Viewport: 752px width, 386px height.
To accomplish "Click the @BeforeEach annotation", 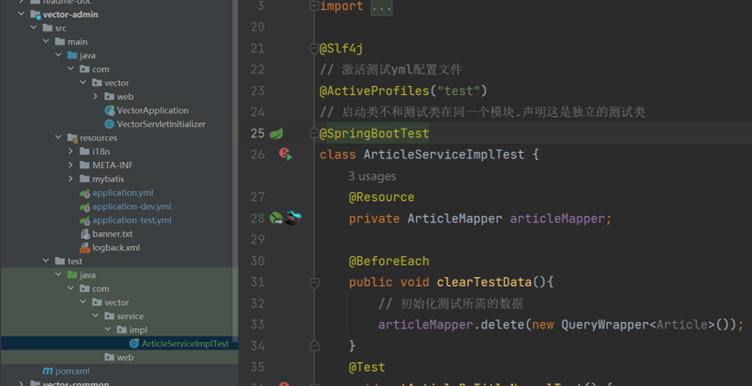I will (x=389, y=261).
